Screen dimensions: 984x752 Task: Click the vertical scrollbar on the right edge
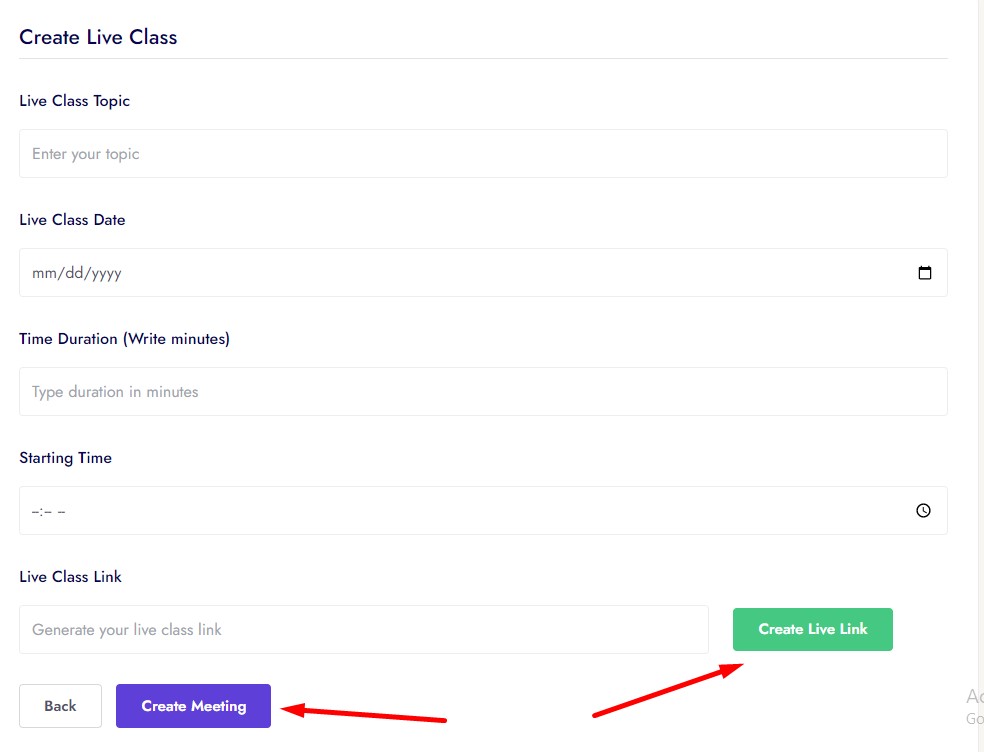(980, 300)
